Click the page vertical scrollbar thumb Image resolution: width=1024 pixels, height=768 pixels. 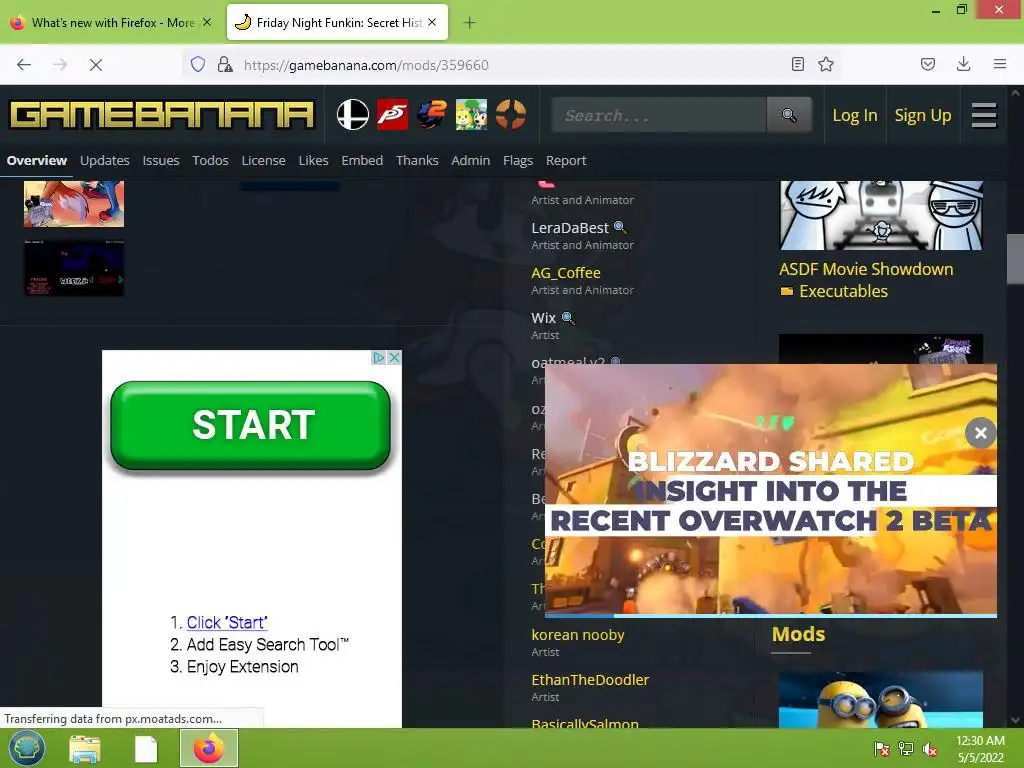coord(1015,259)
